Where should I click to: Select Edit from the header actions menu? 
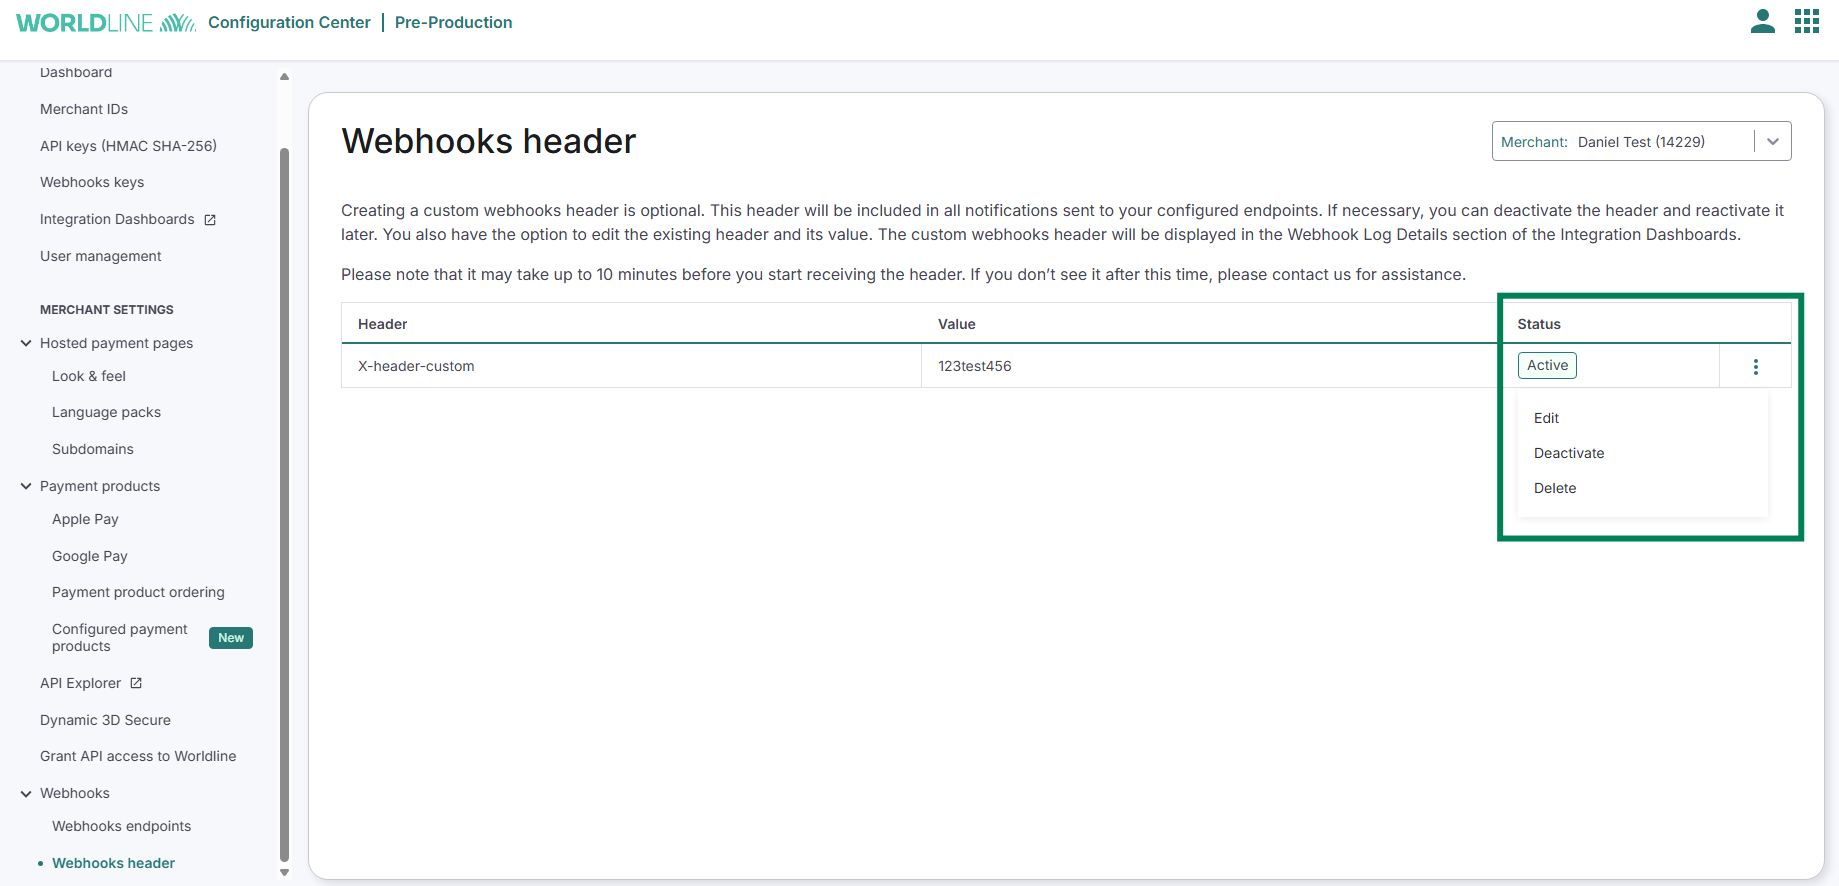click(x=1546, y=418)
